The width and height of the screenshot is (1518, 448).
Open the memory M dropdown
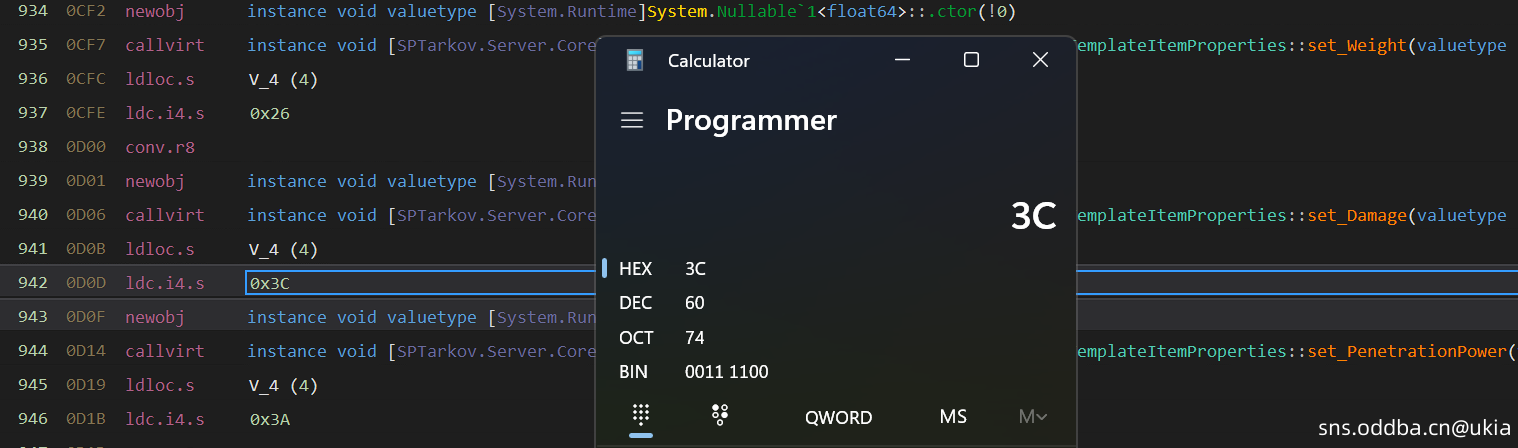pos(1032,417)
